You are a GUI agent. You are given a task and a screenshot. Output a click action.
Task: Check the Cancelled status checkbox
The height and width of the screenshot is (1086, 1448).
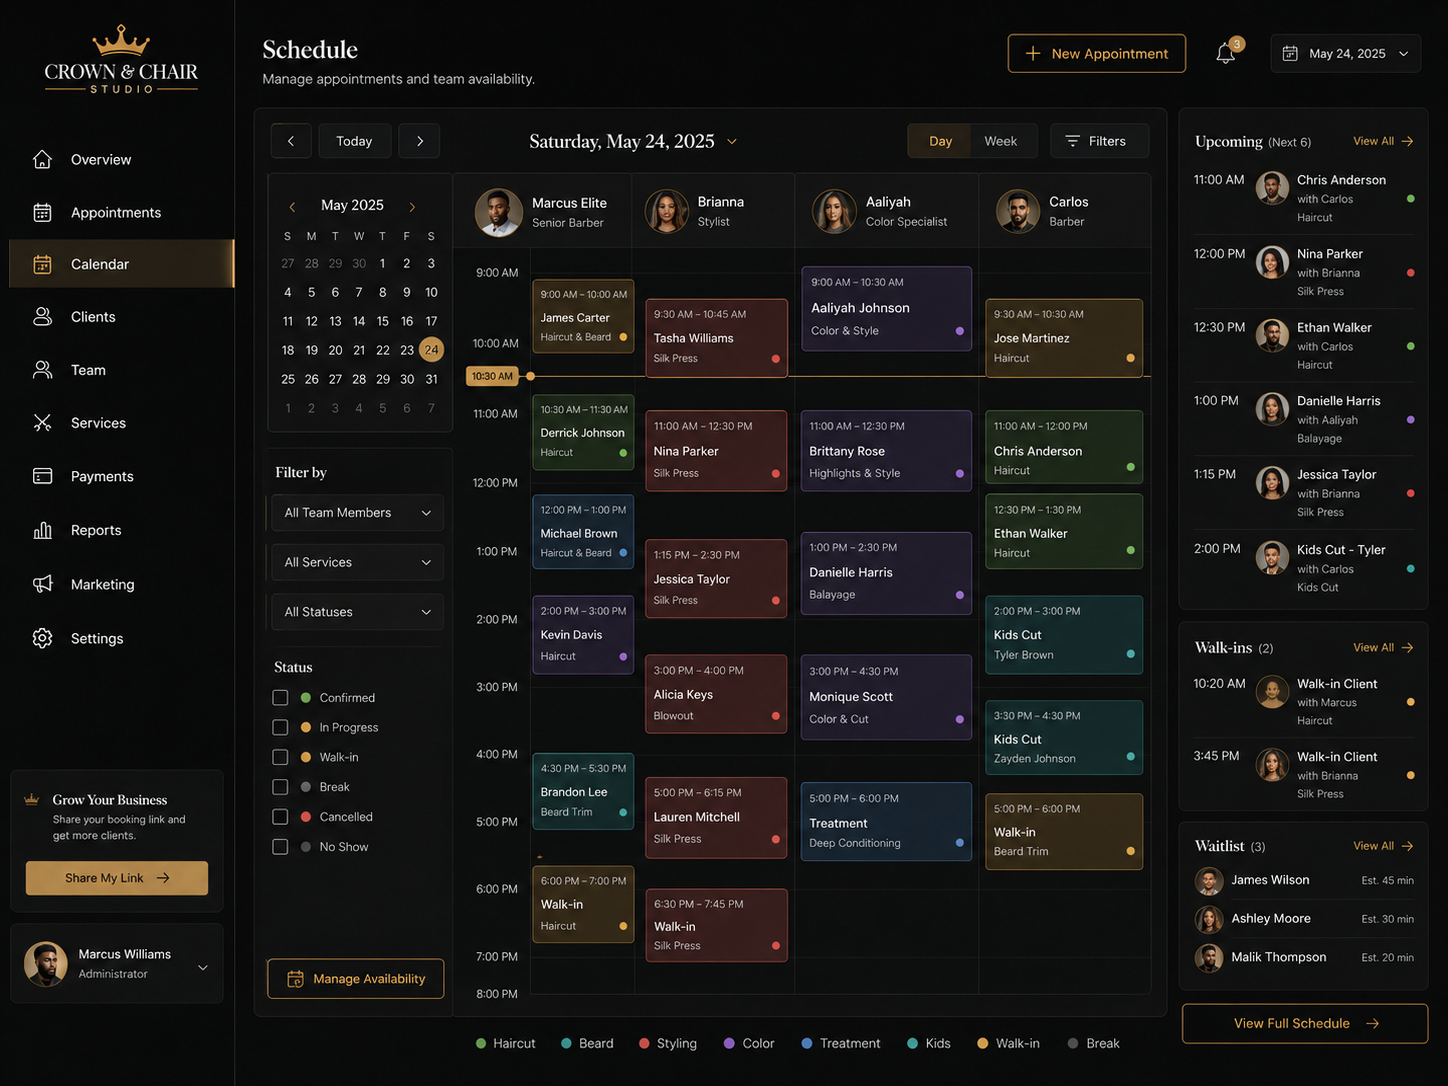[x=280, y=817]
